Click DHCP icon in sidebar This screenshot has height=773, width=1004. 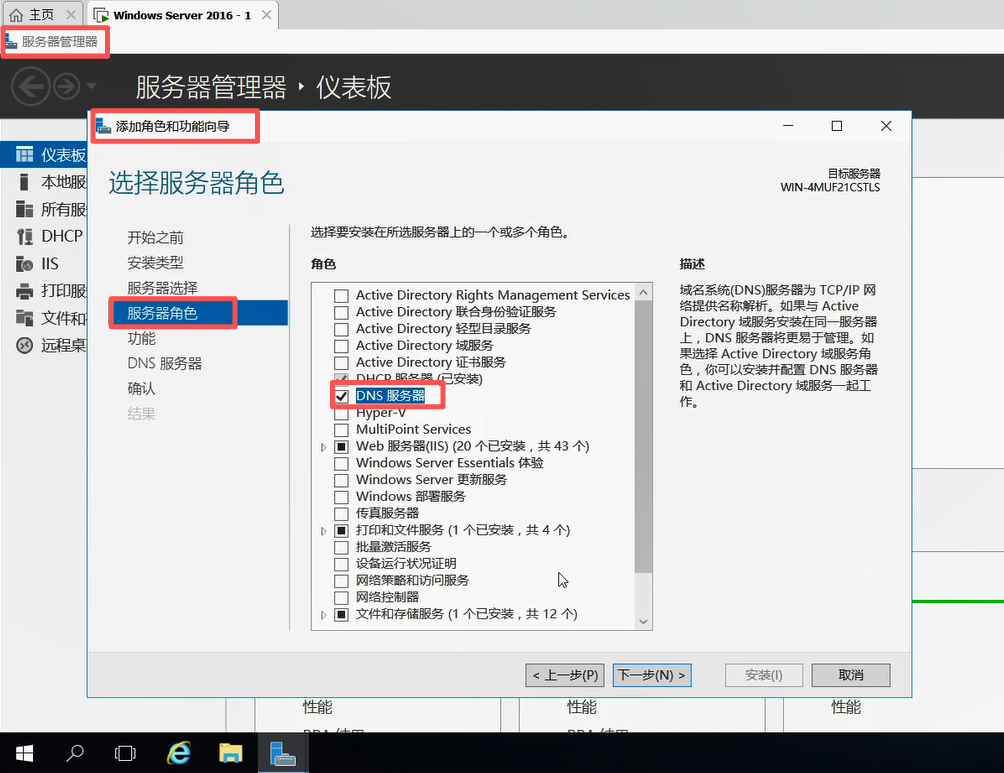tap(24, 236)
